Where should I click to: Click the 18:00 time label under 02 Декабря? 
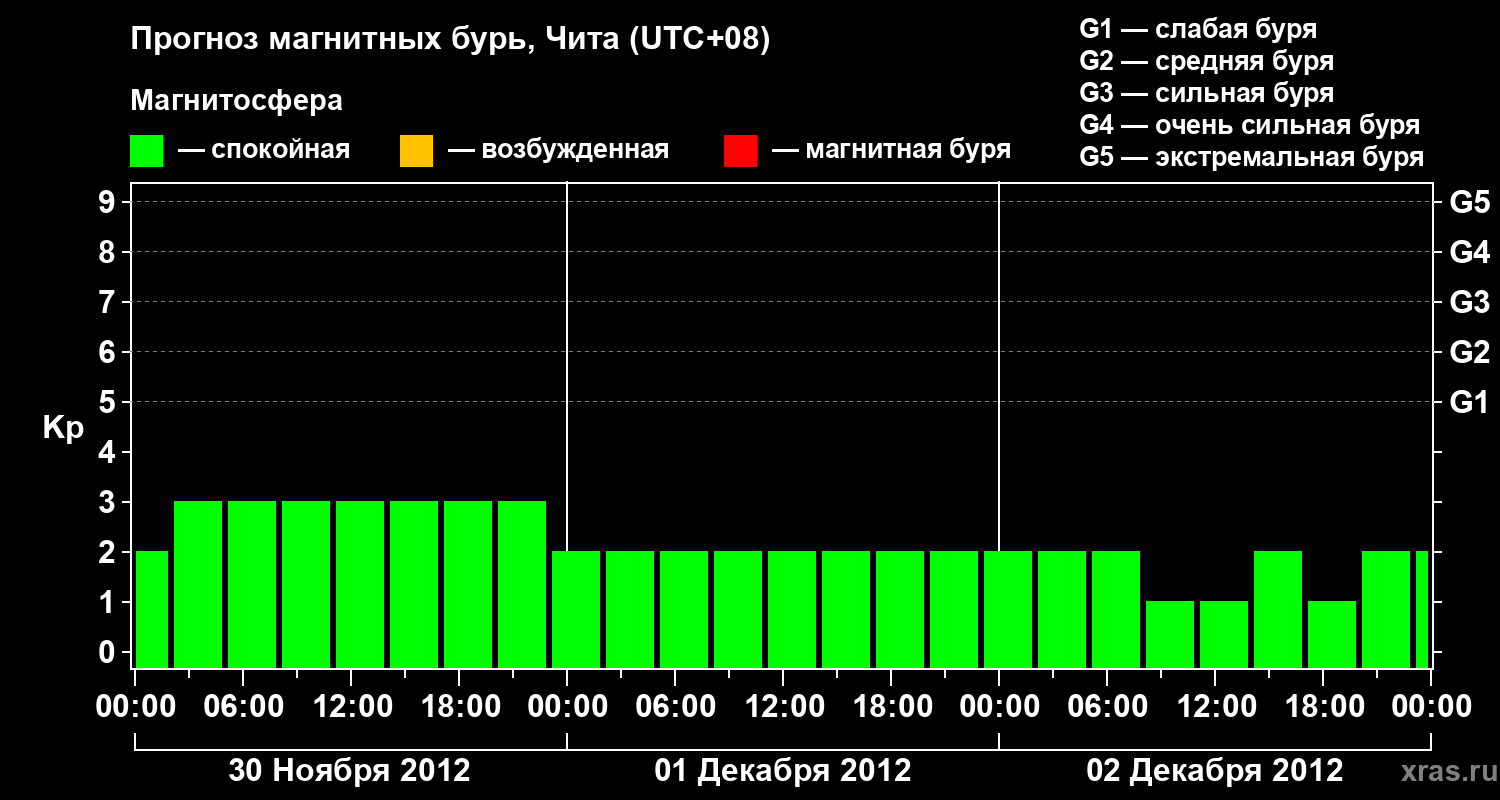point(1325,707)
